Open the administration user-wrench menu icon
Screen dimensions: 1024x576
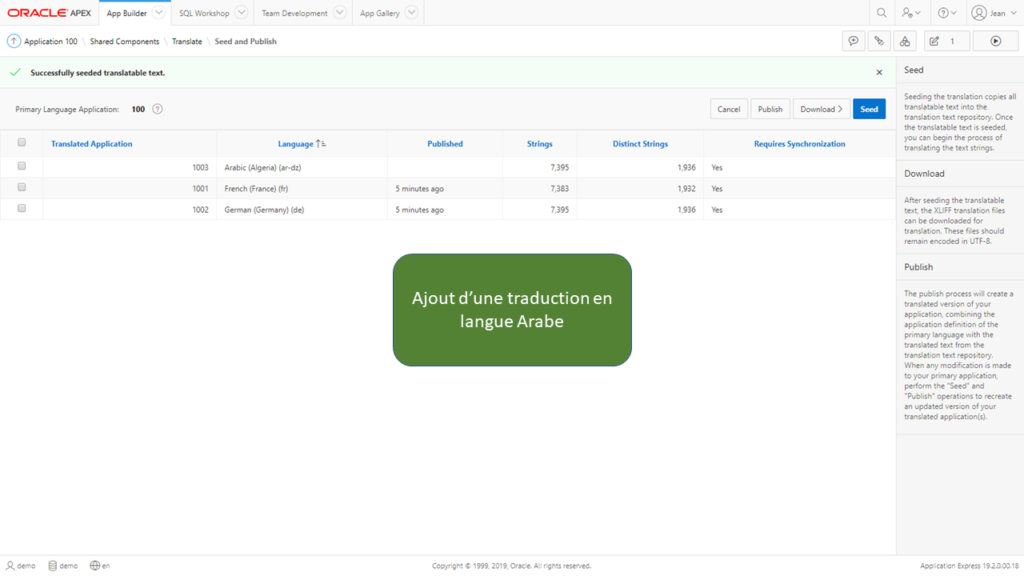click(x=911, y=13)
